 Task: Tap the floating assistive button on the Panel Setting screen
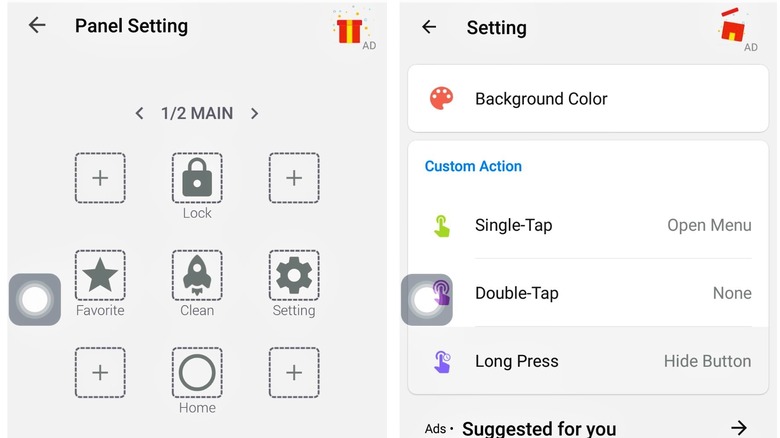[35, 299]
